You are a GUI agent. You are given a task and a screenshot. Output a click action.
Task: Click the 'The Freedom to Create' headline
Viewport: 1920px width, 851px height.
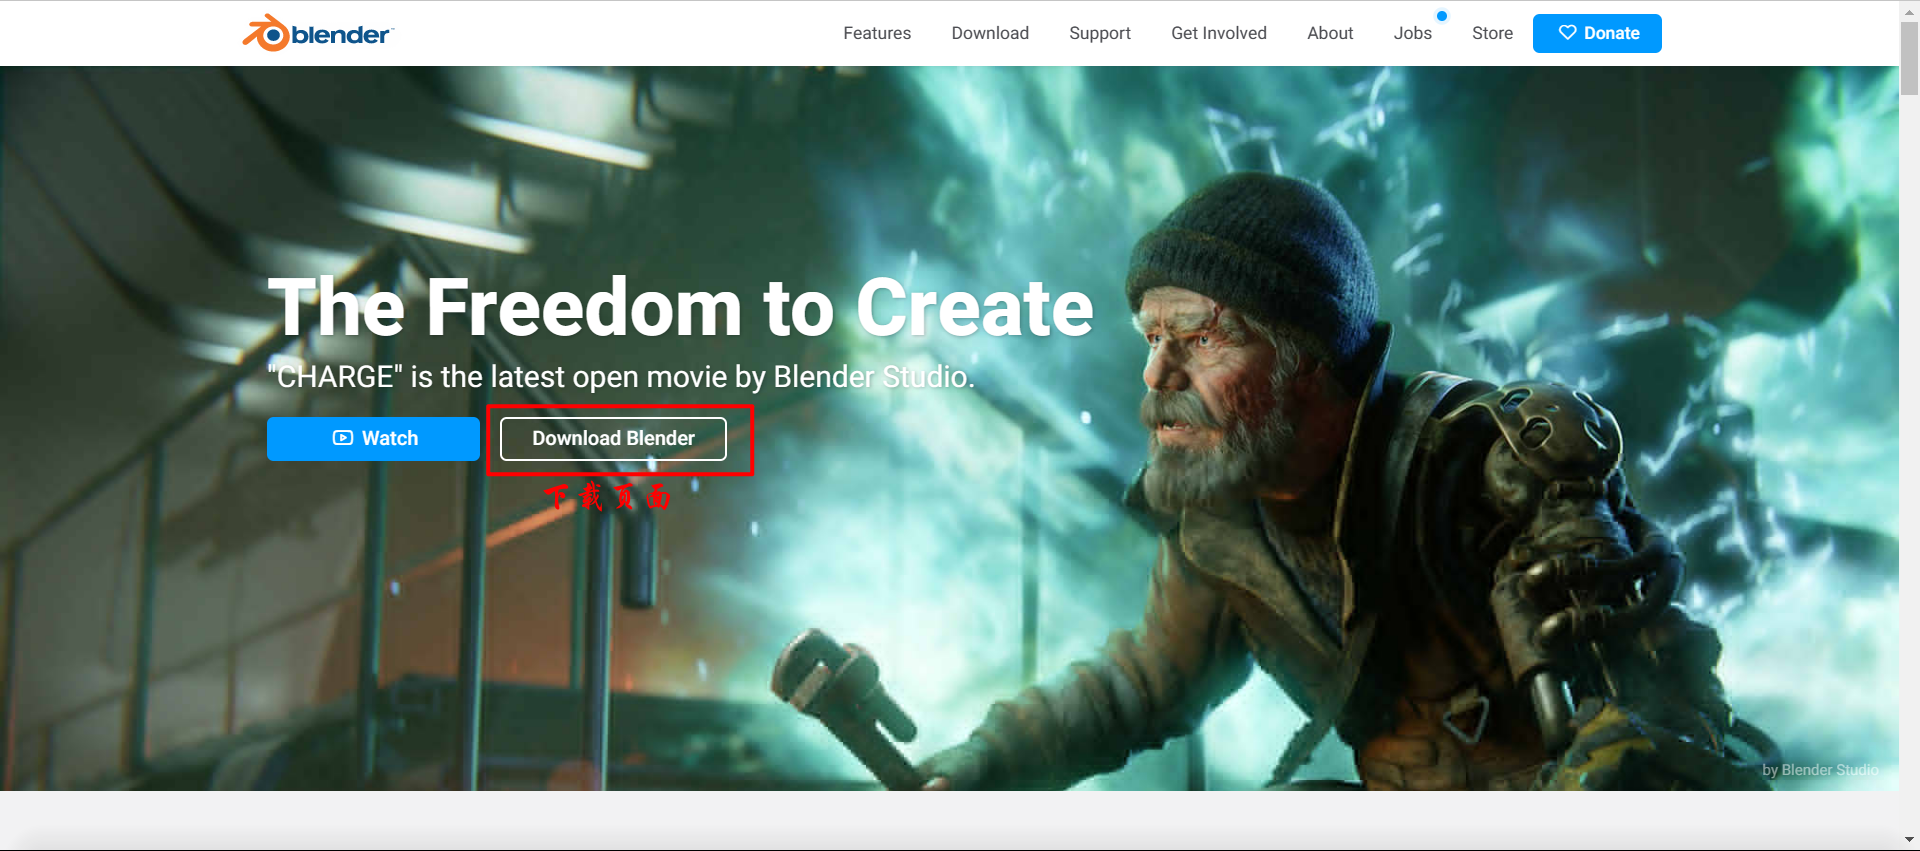click(x=680, y=308)
